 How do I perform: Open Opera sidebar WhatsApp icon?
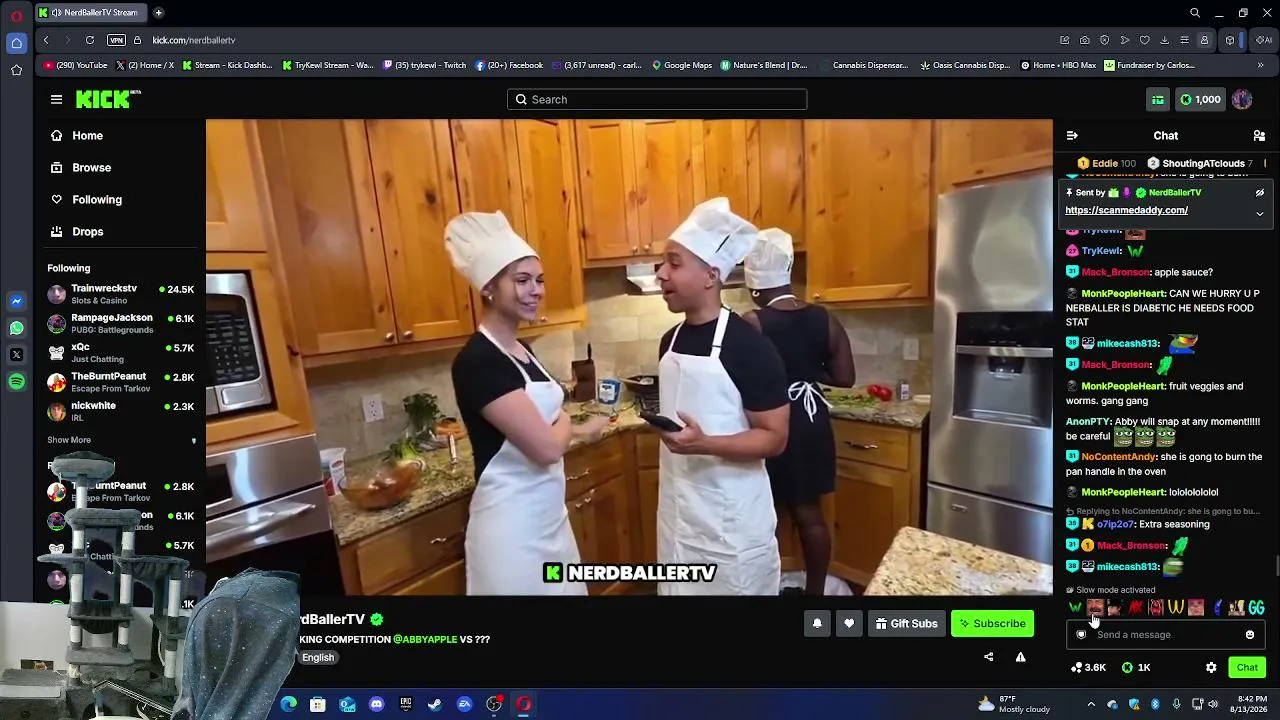pos(16,328)
